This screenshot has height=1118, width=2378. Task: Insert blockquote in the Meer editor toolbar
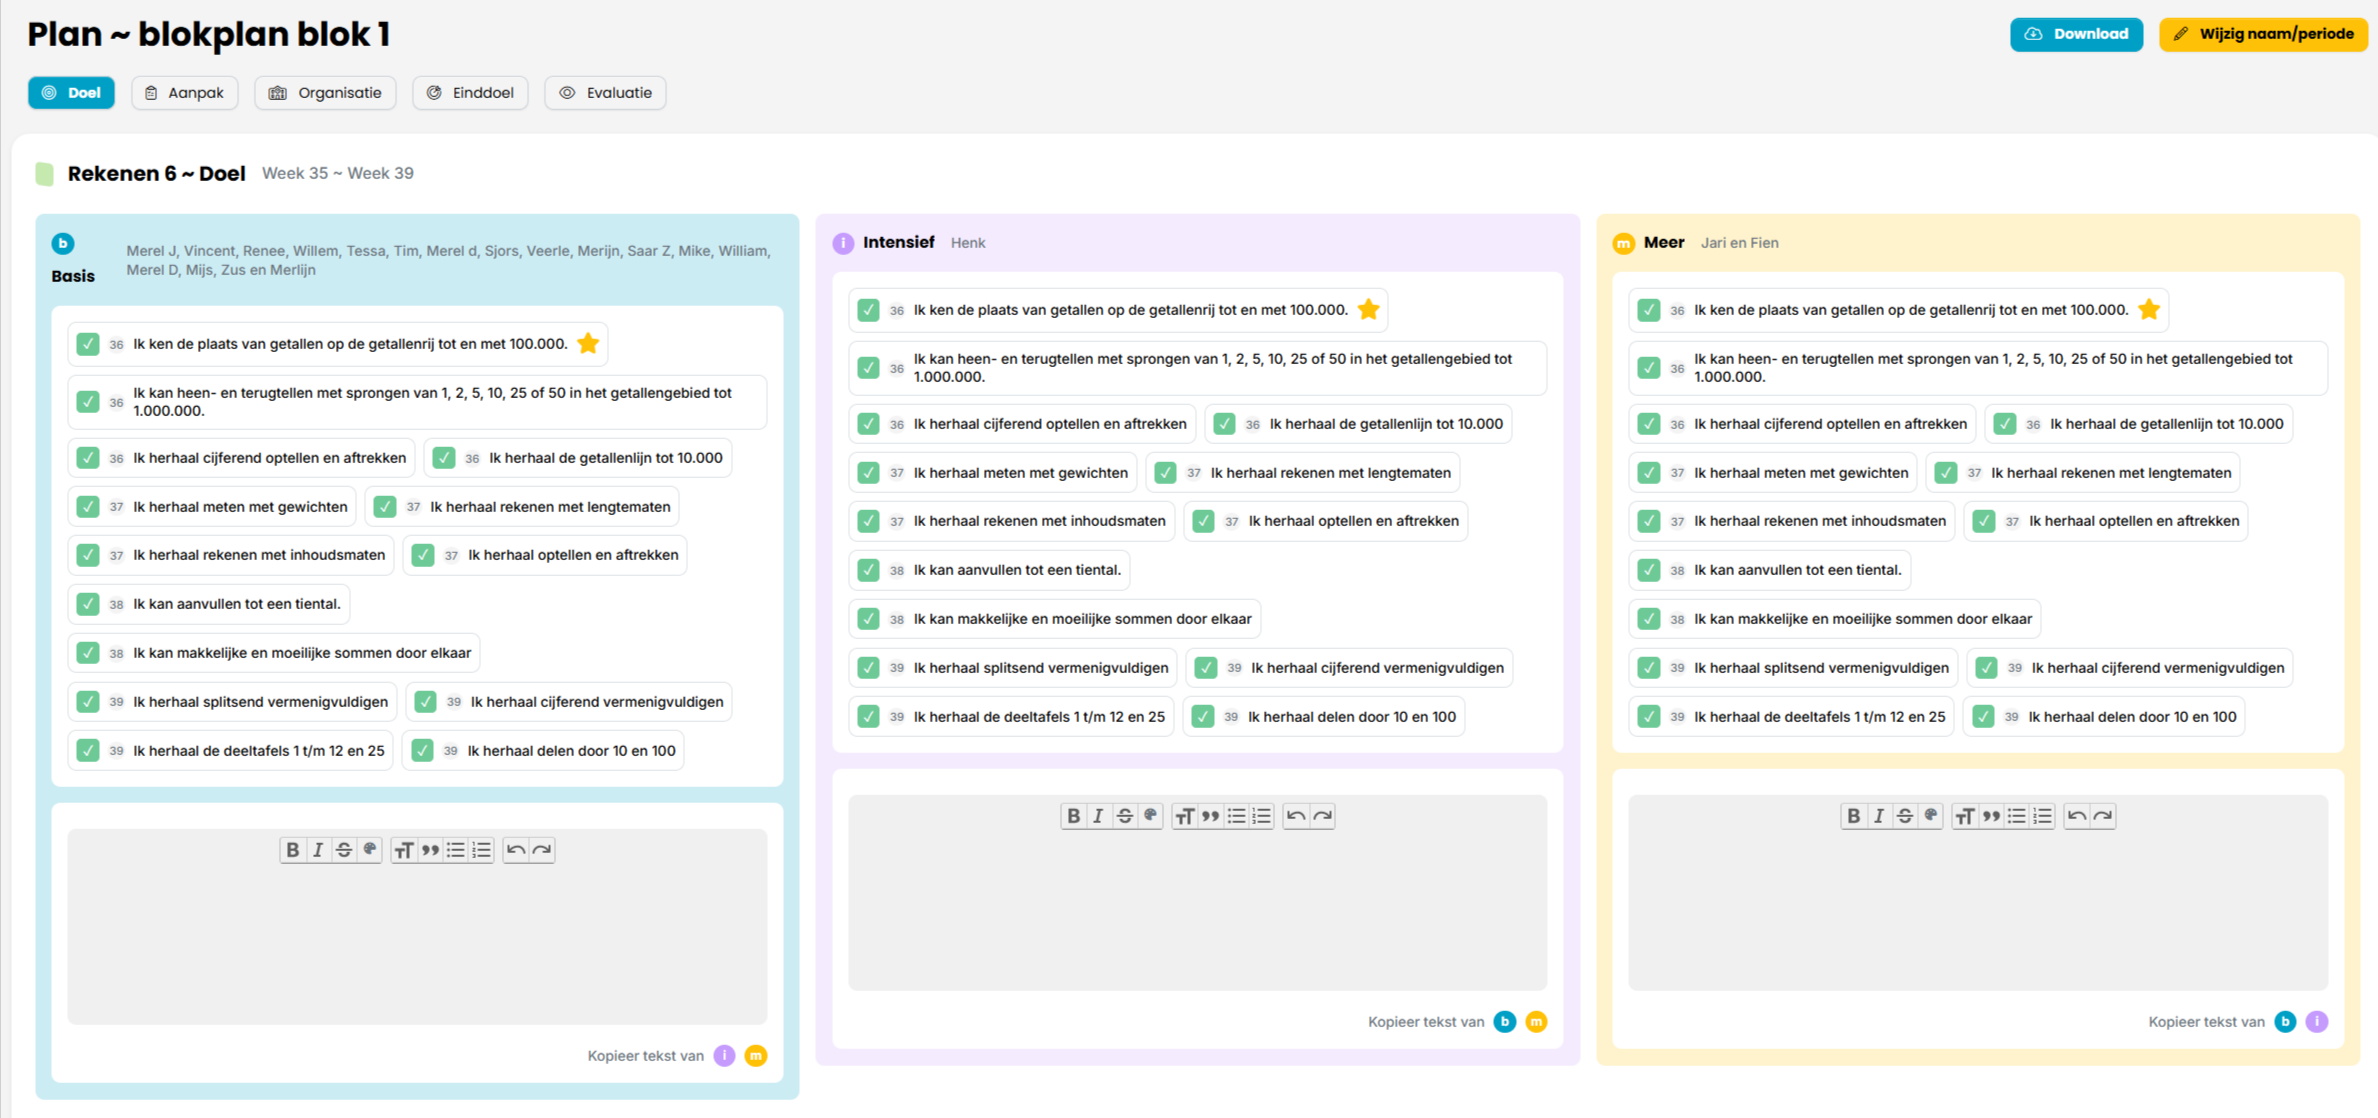pyautogui.click(x=1991, y=816)
